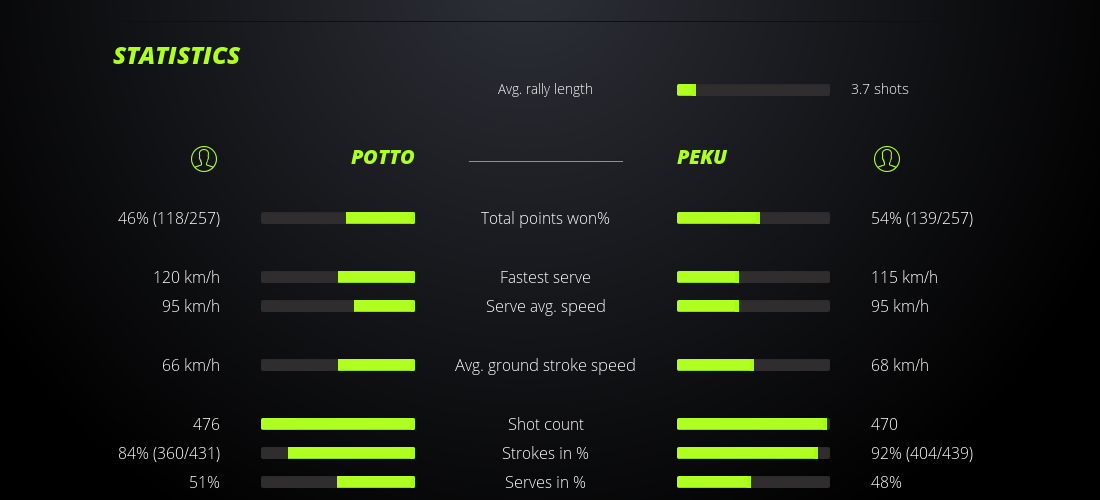Viewport: 1100px width, 500px height.
Task: Click the STATISTICS heading
Action: (x=177, y=56)
